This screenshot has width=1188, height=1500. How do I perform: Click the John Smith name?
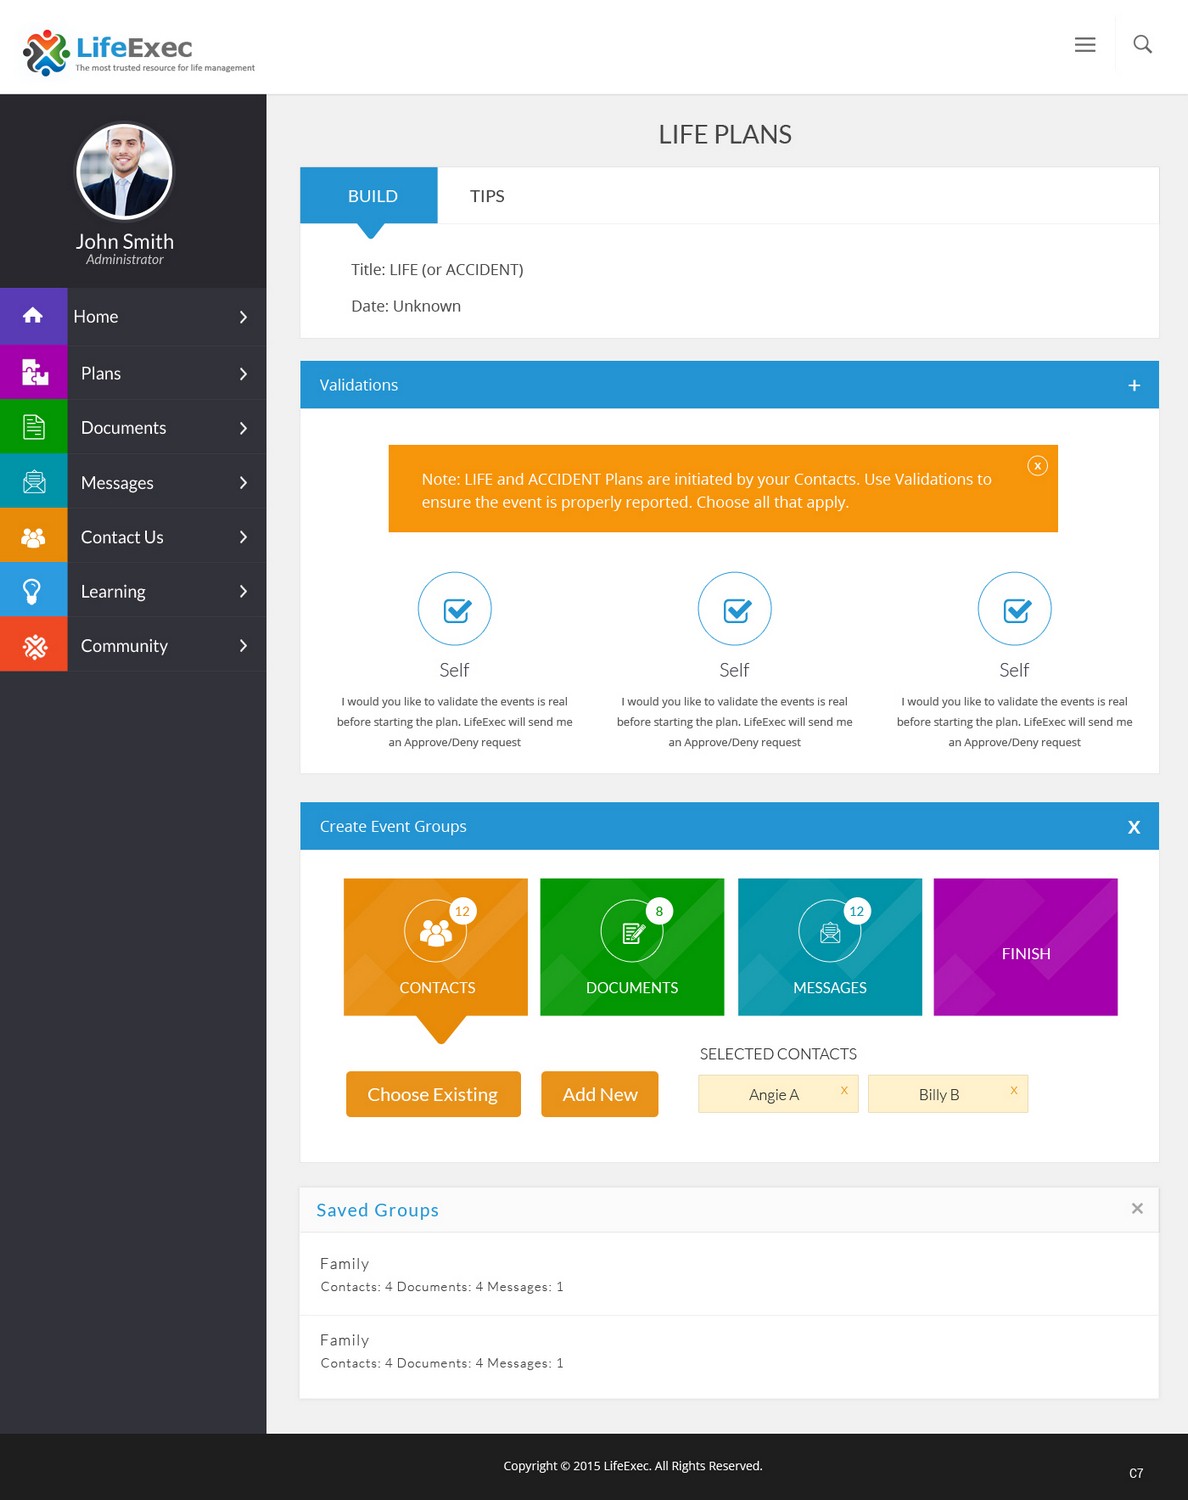[124, 241]
